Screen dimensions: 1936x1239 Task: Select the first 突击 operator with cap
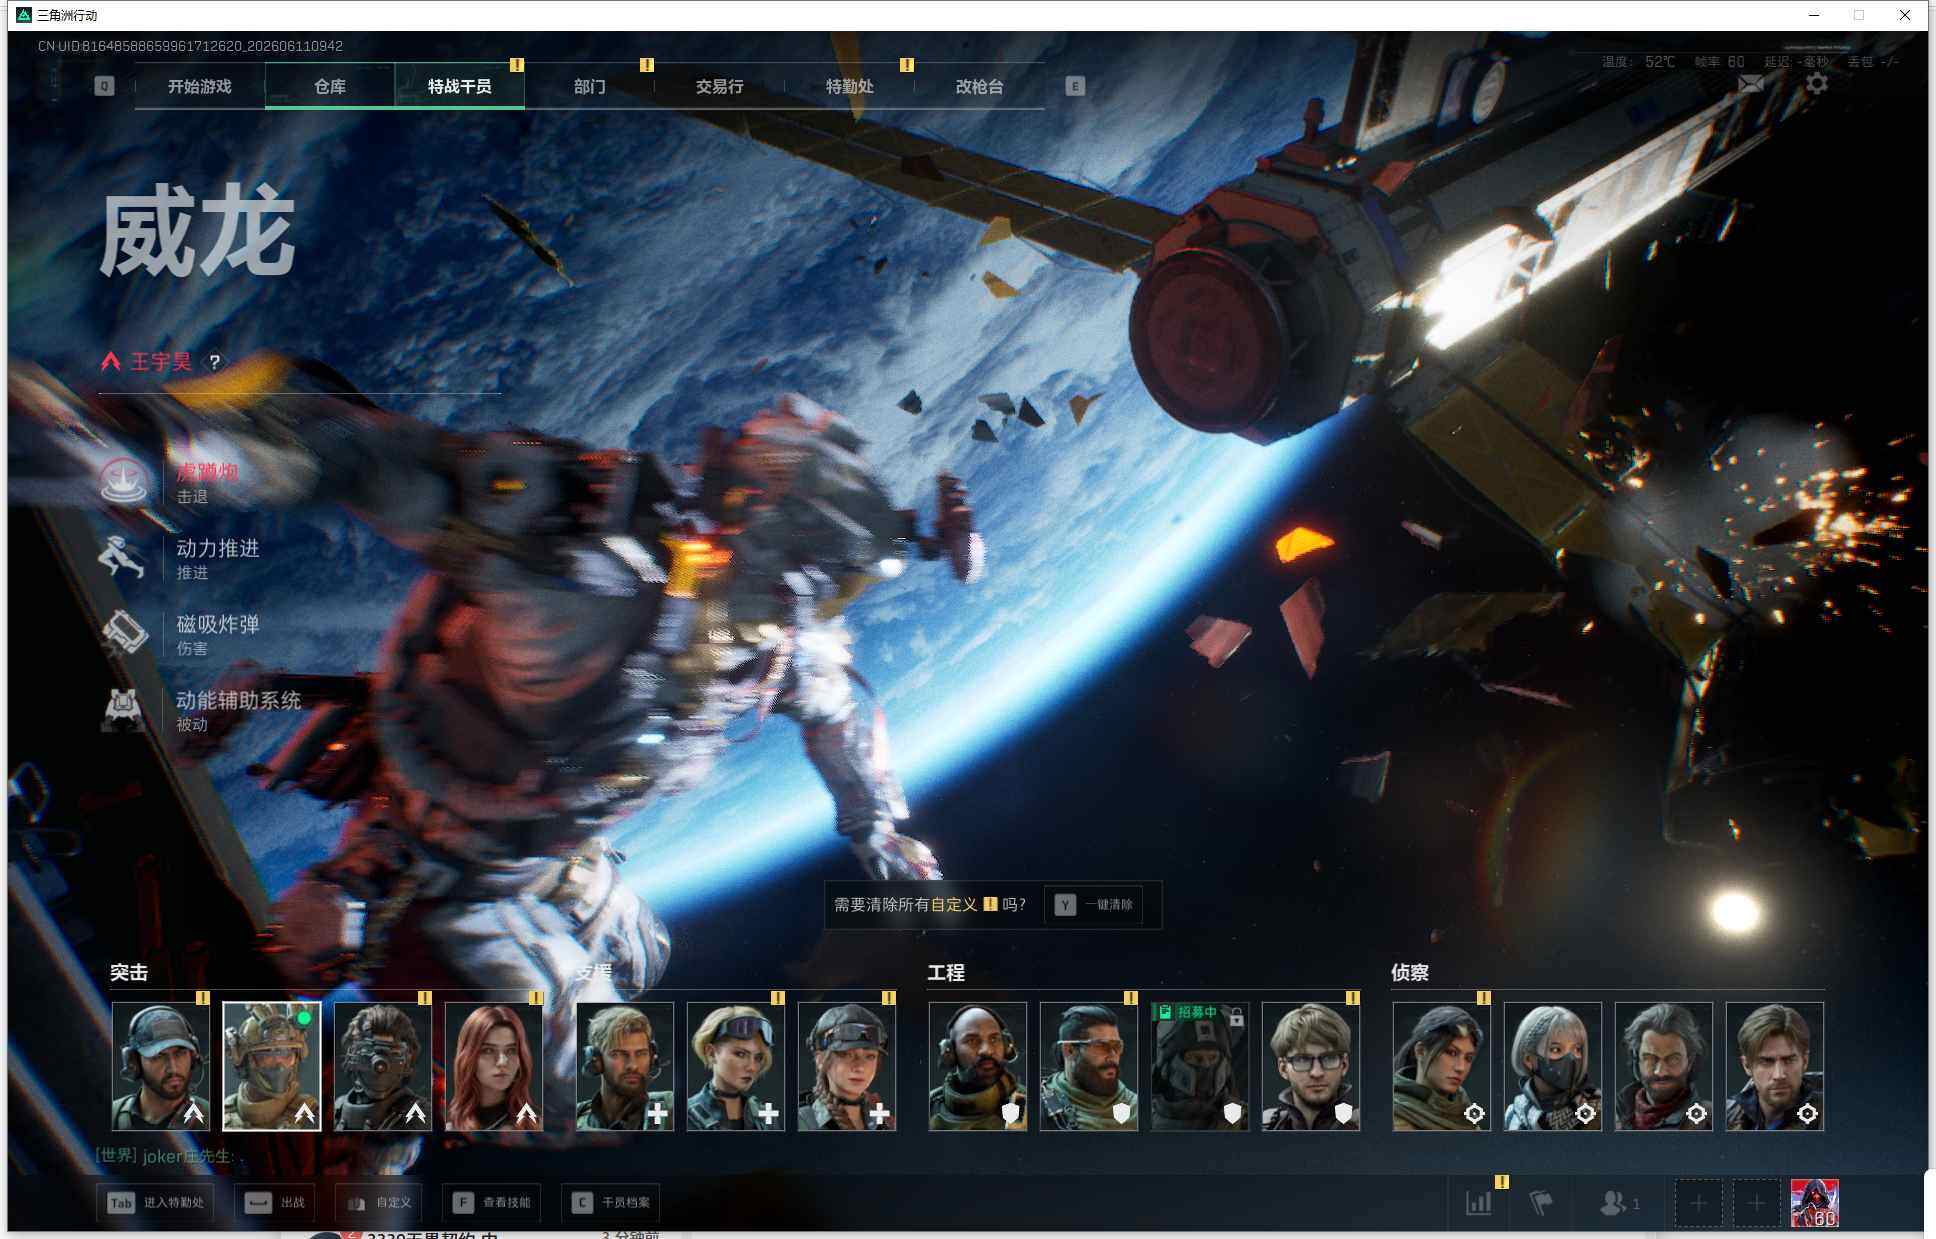point(161,1066)
